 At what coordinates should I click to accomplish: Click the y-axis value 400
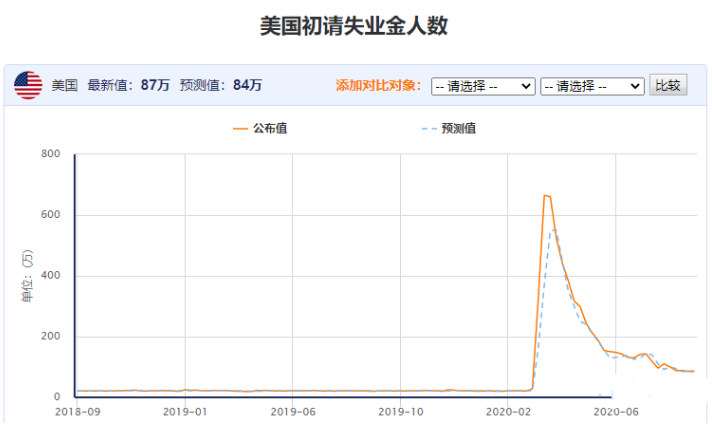click(x=50, y=276)
